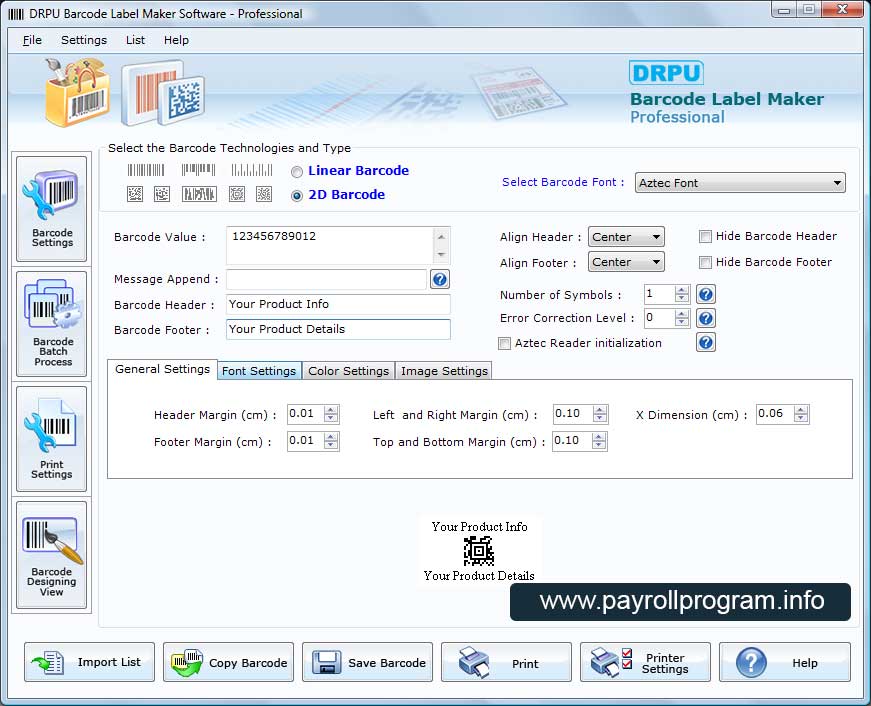Image resolution: width=871 pixels, height=706 pixels.
Task: Click the Print button
Action: coord(506,662)
